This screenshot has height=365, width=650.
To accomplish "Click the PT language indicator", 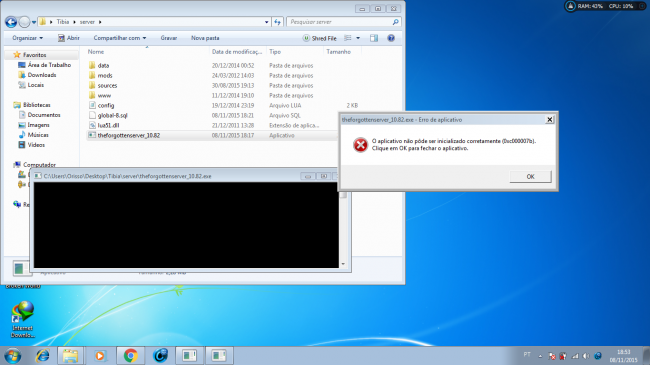I will pos(527,355).
